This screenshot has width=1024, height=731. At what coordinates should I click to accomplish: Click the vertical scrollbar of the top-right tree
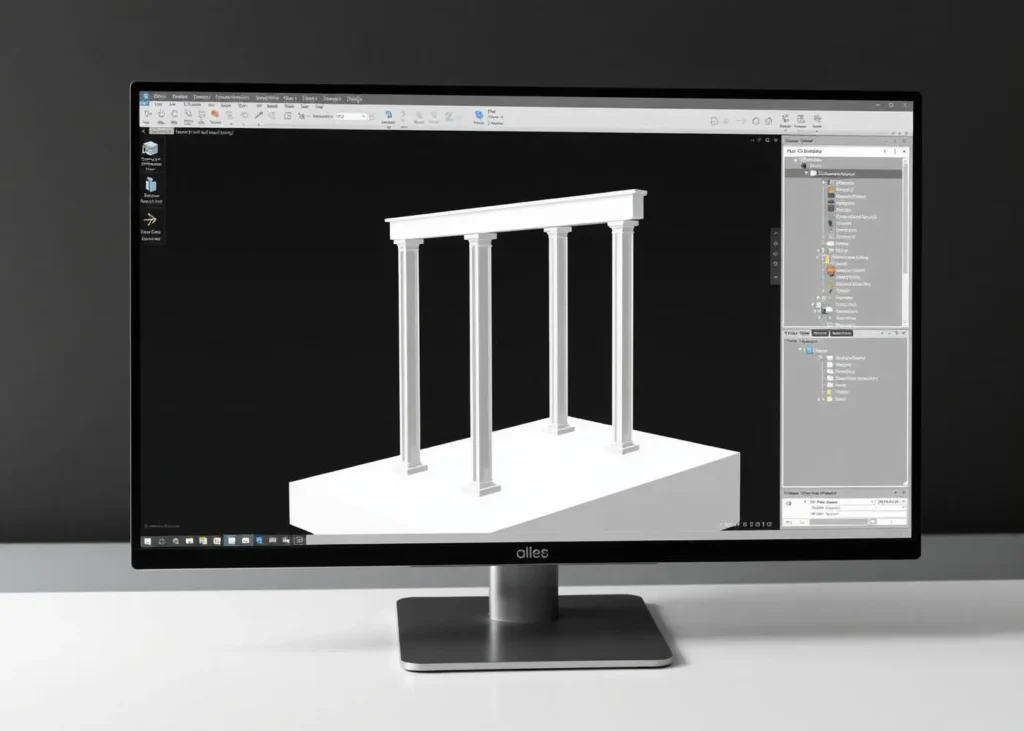(905, 242)
